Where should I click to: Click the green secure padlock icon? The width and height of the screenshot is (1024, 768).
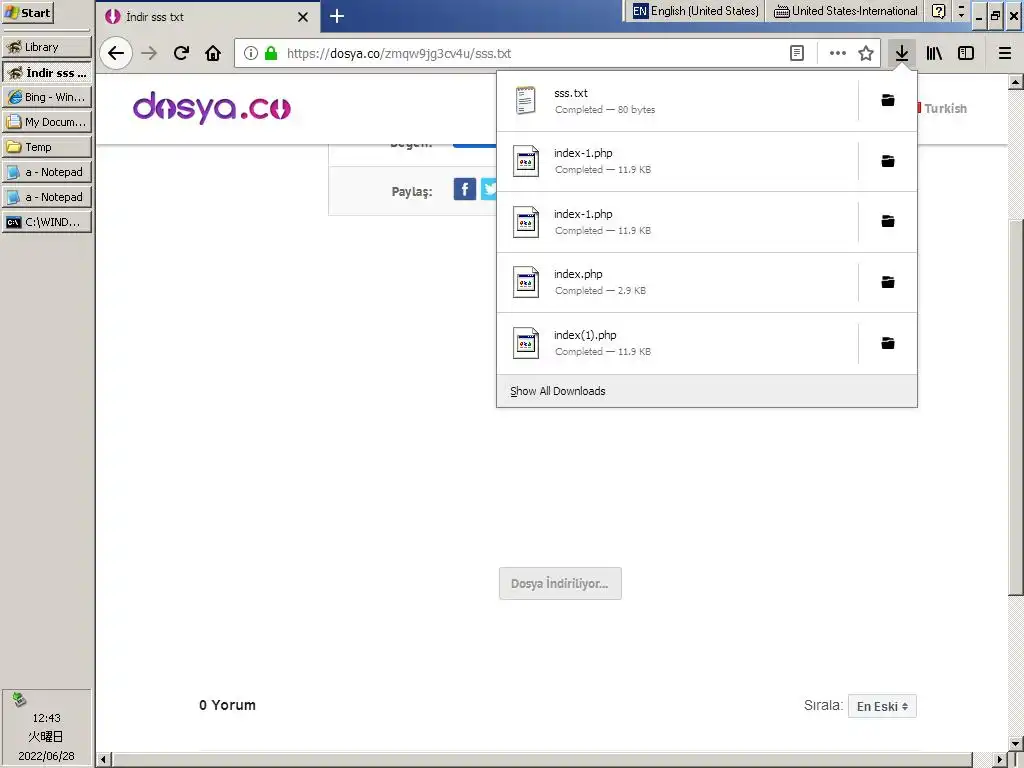[x=271, y=54]
